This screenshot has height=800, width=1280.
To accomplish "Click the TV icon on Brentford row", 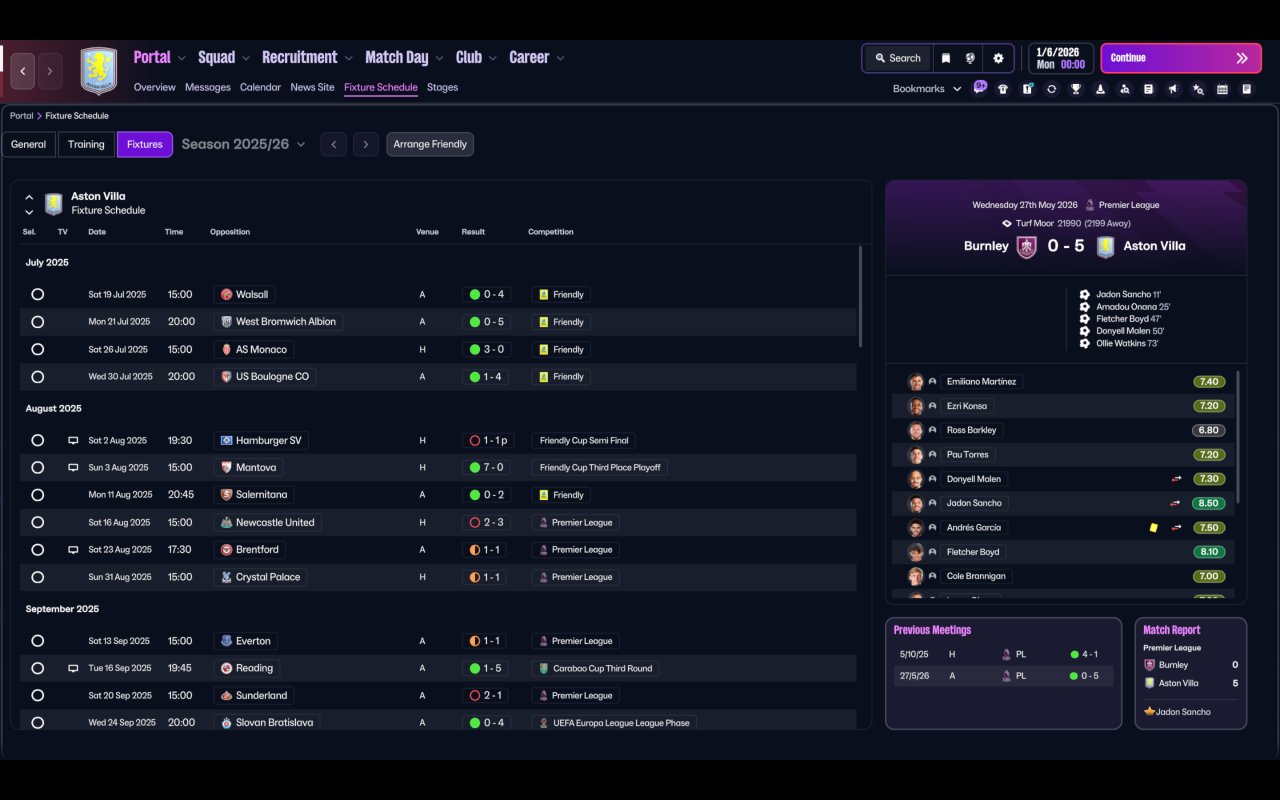I will point(73,550).
